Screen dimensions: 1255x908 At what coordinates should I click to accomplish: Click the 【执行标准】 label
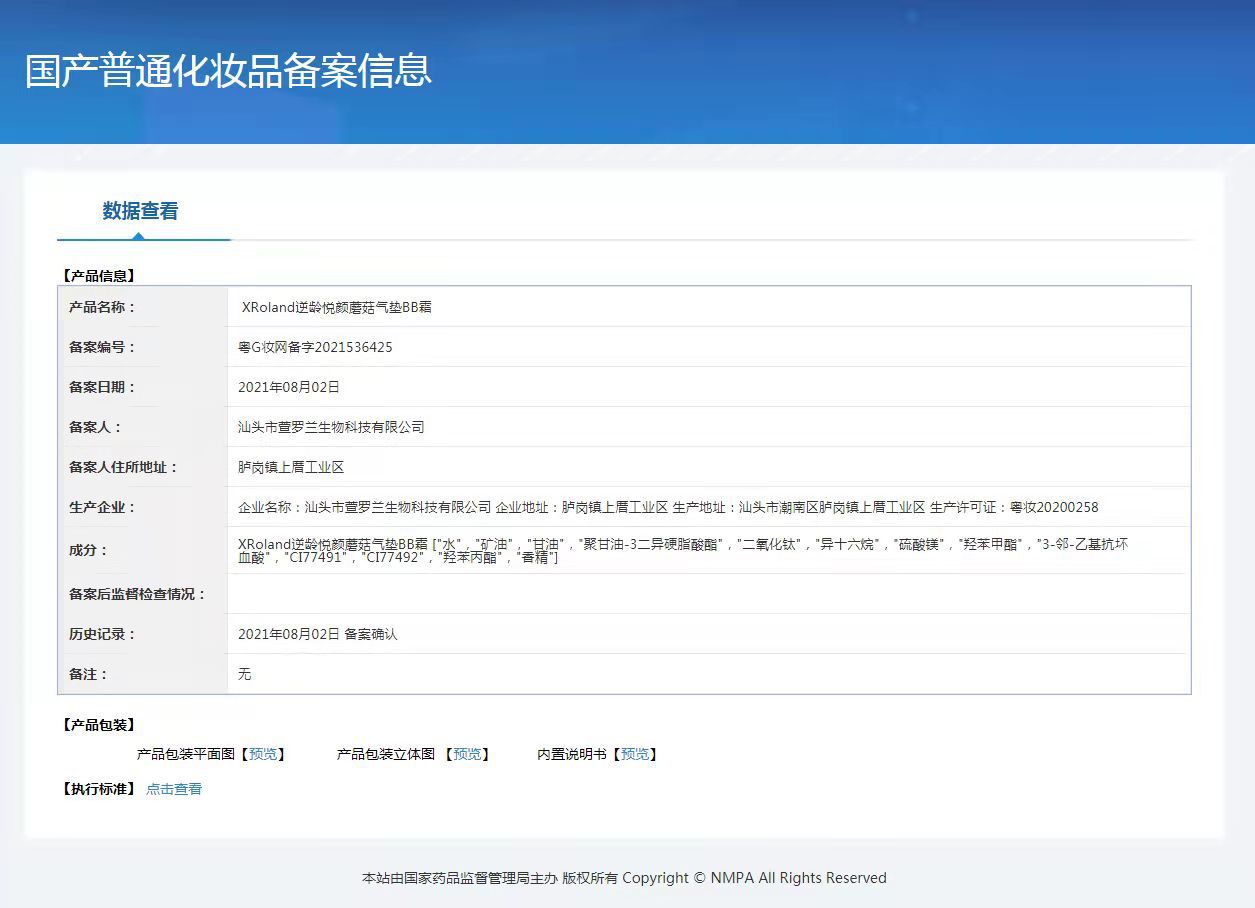tap(98, 789)
